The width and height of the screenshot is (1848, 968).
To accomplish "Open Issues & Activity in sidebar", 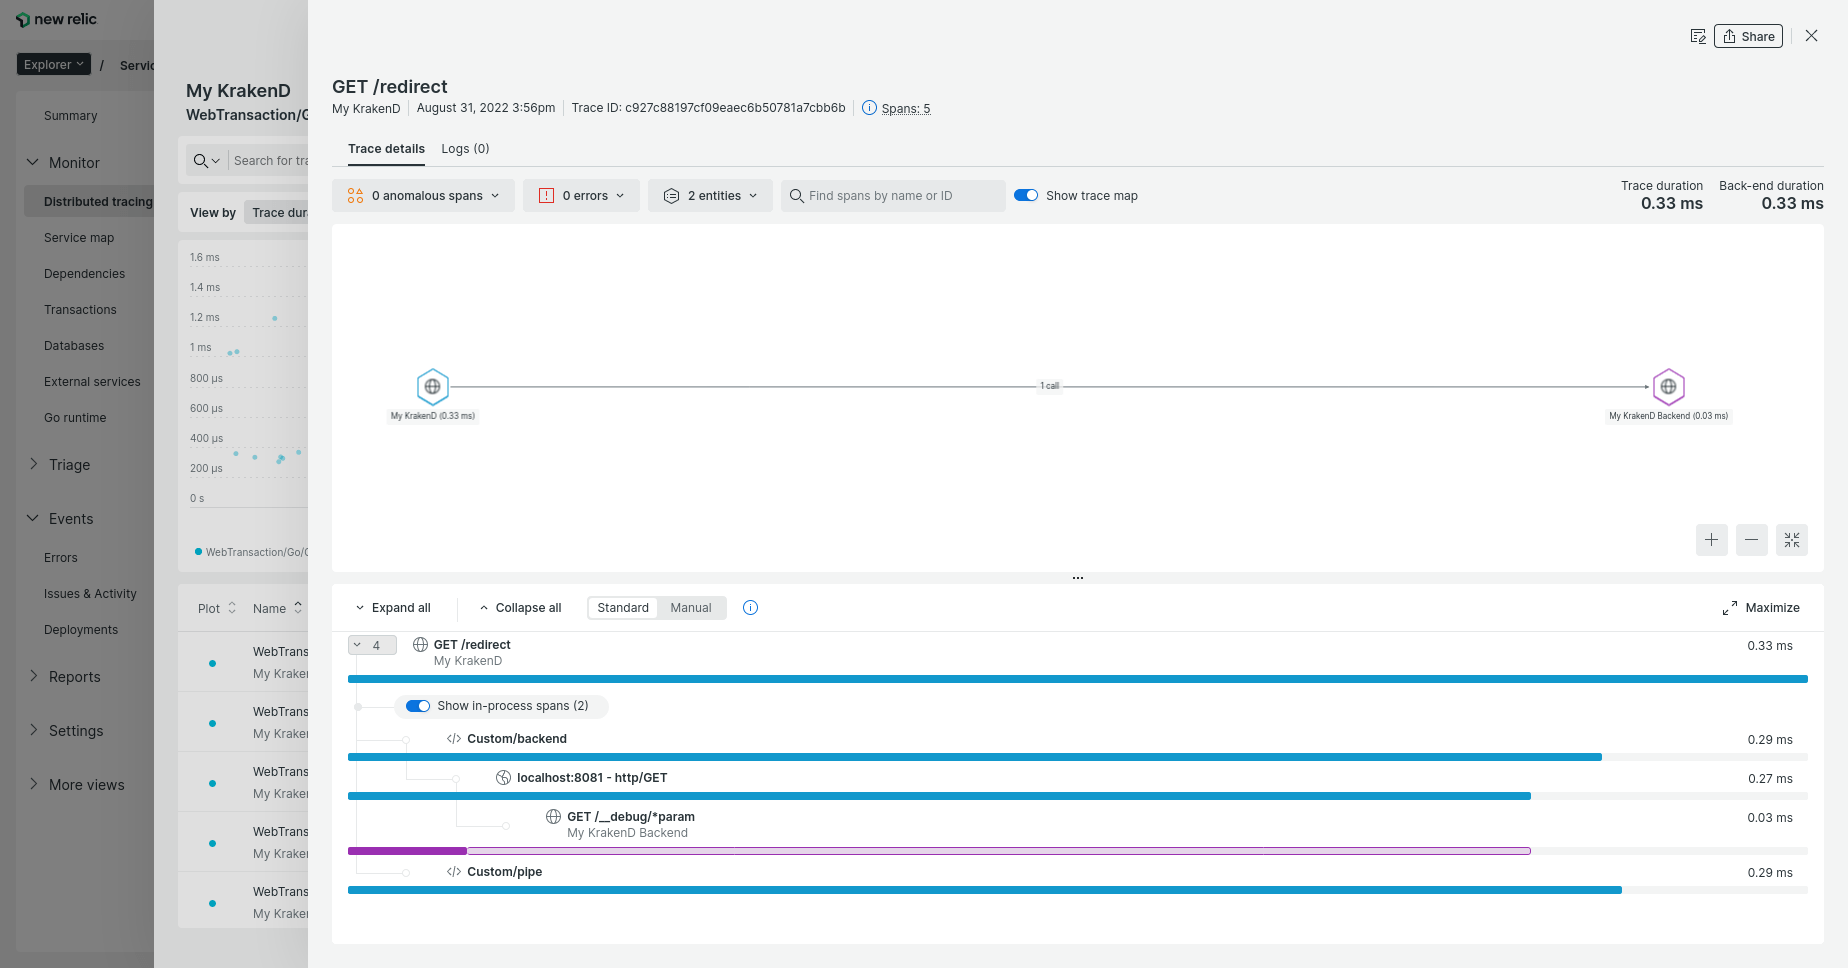I will pos(90,594).
